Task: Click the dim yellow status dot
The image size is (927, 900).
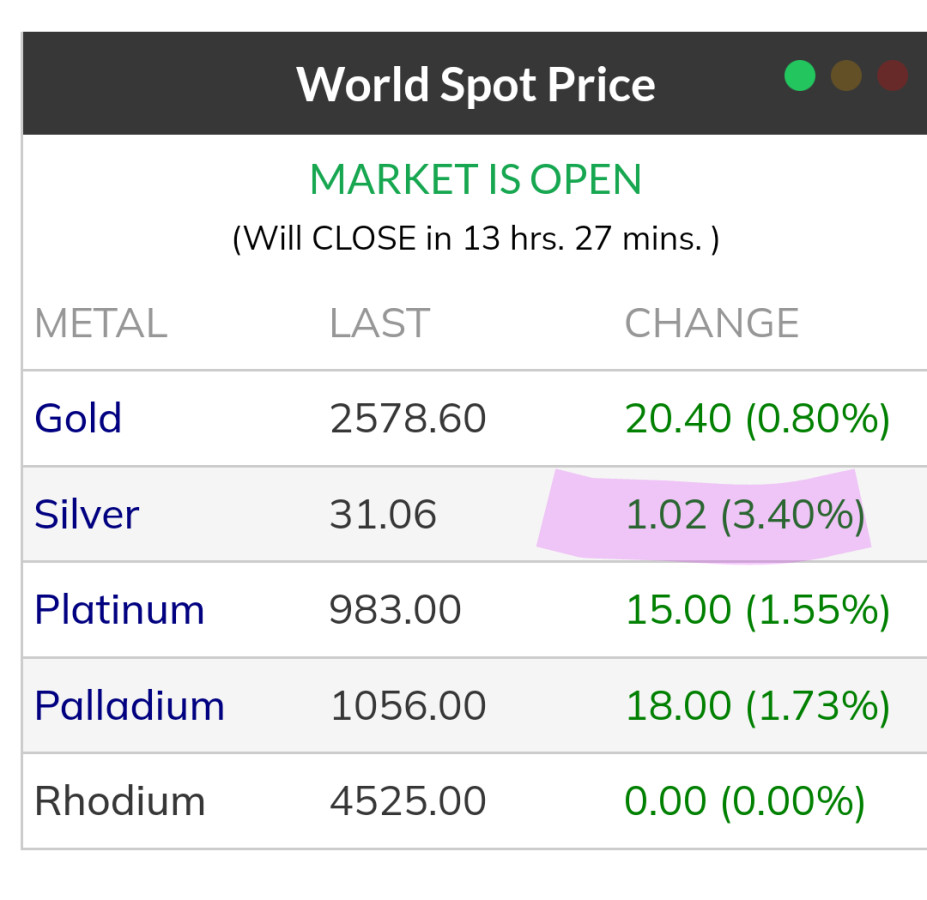Action: [x=846, y=76]
